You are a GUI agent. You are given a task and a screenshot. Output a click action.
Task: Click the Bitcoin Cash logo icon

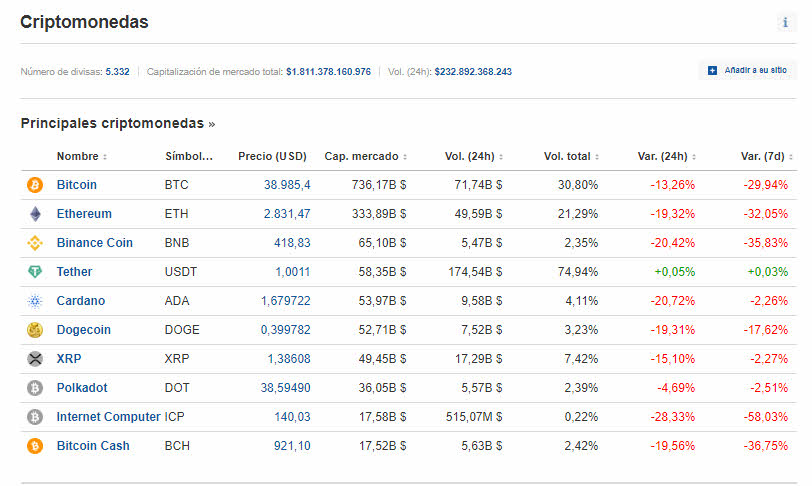(x=35, y=446)
